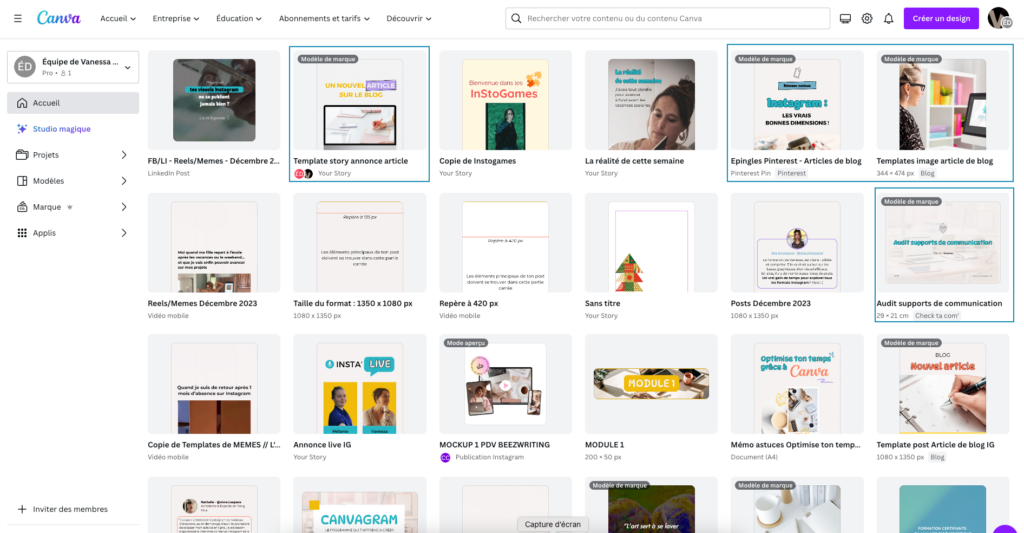This screenshot has height=533, width=1024.
Task: Click the purple icon next to Publication Instagram
Action: pyautogui.click(x=445, y=457)
